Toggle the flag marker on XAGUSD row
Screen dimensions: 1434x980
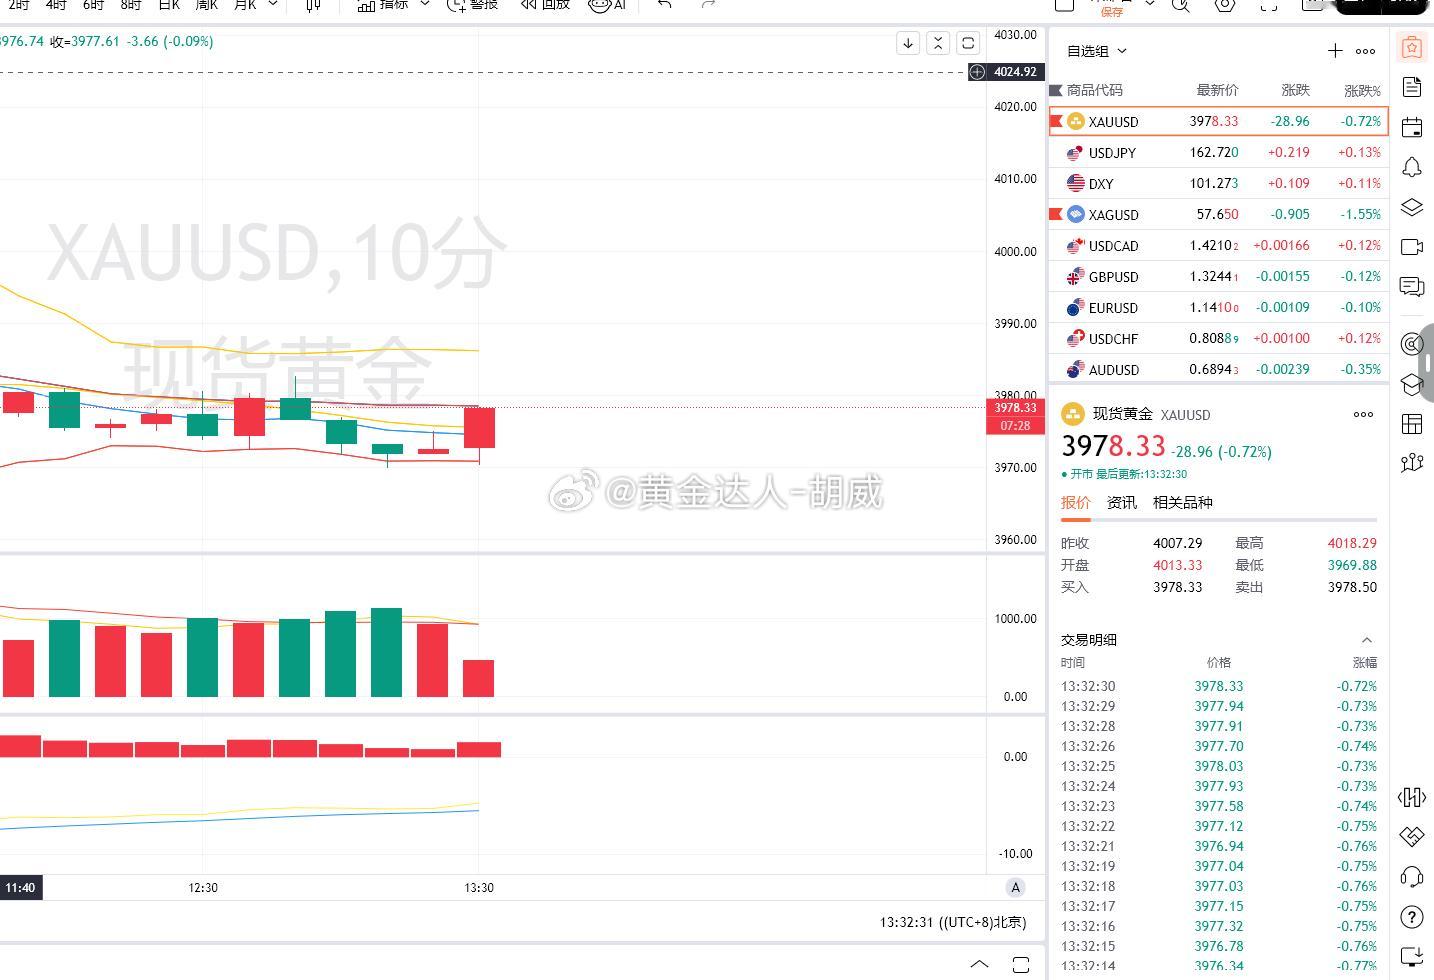click(1055, 214)
